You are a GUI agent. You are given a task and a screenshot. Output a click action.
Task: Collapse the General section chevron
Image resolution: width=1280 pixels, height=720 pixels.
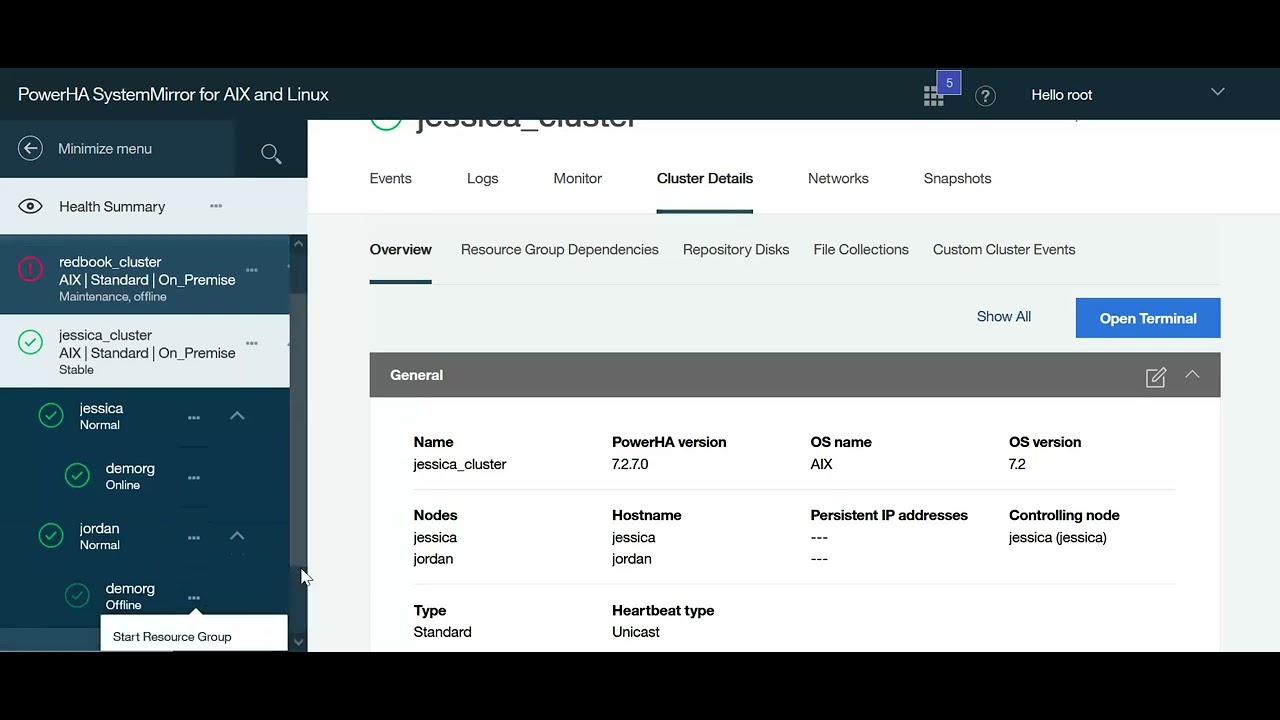coord(1192,374)
